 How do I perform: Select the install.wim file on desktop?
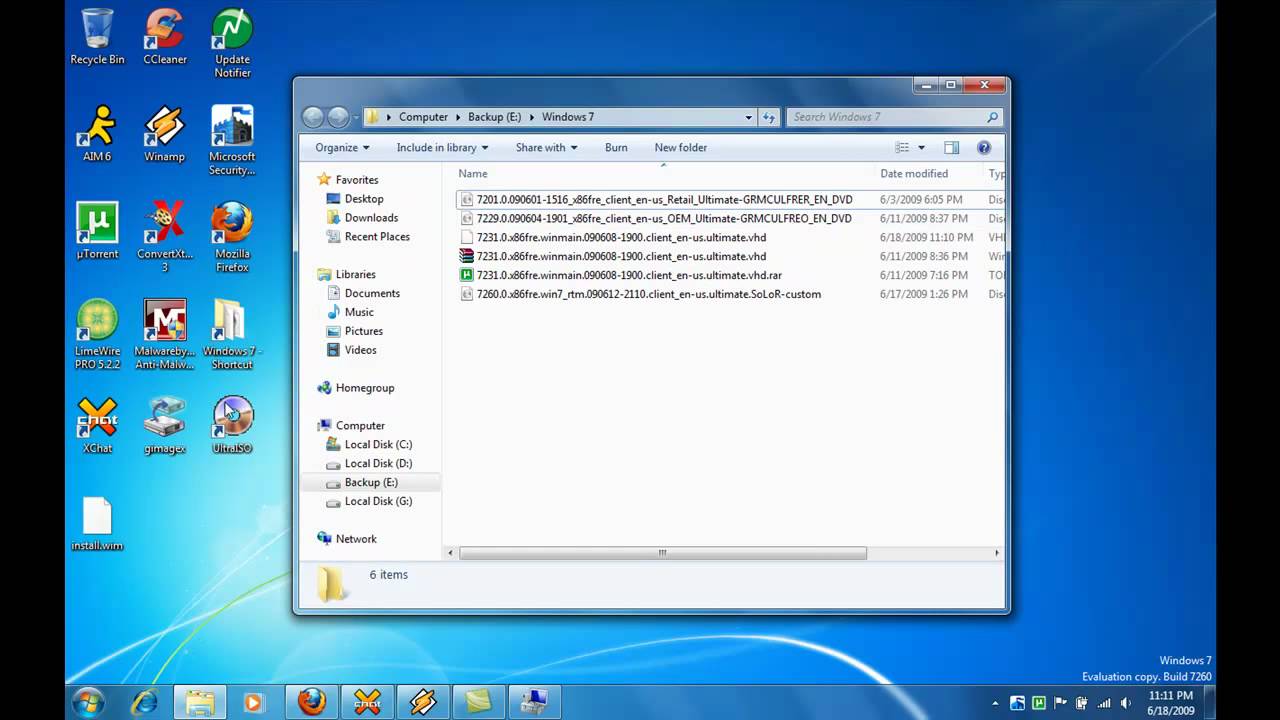tap(97, 524)
